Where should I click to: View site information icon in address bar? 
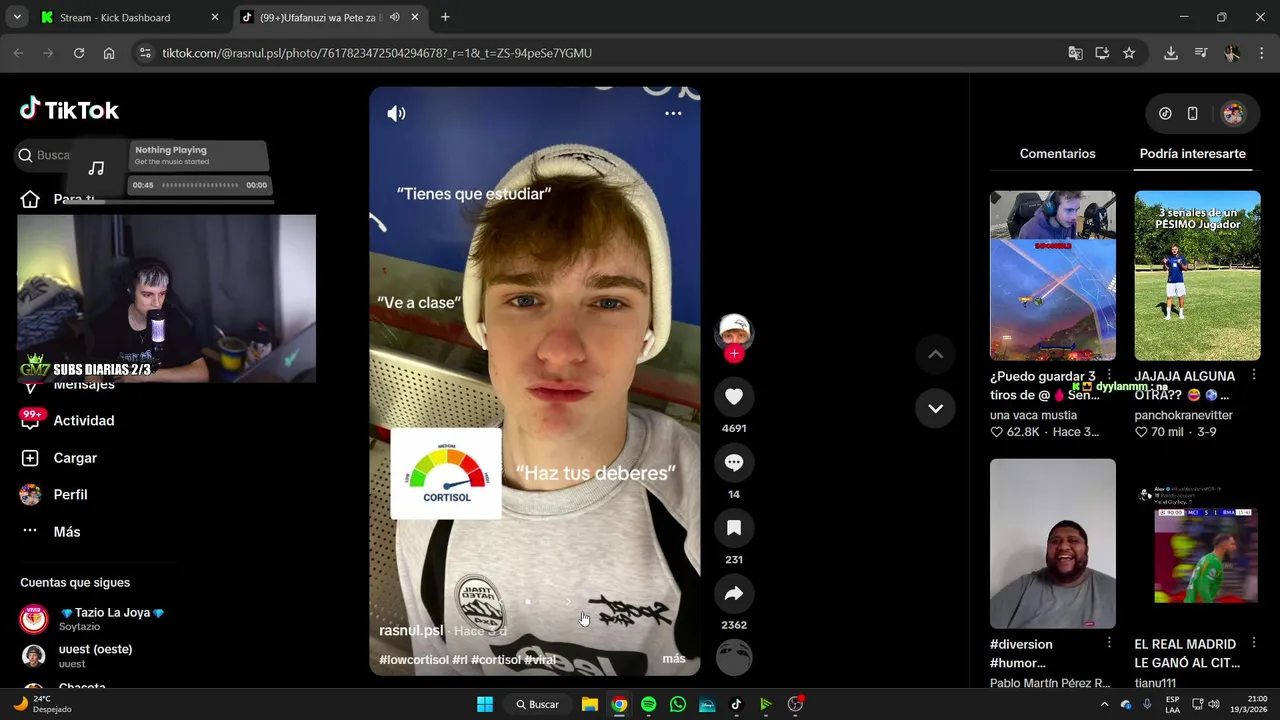[145, 53]
